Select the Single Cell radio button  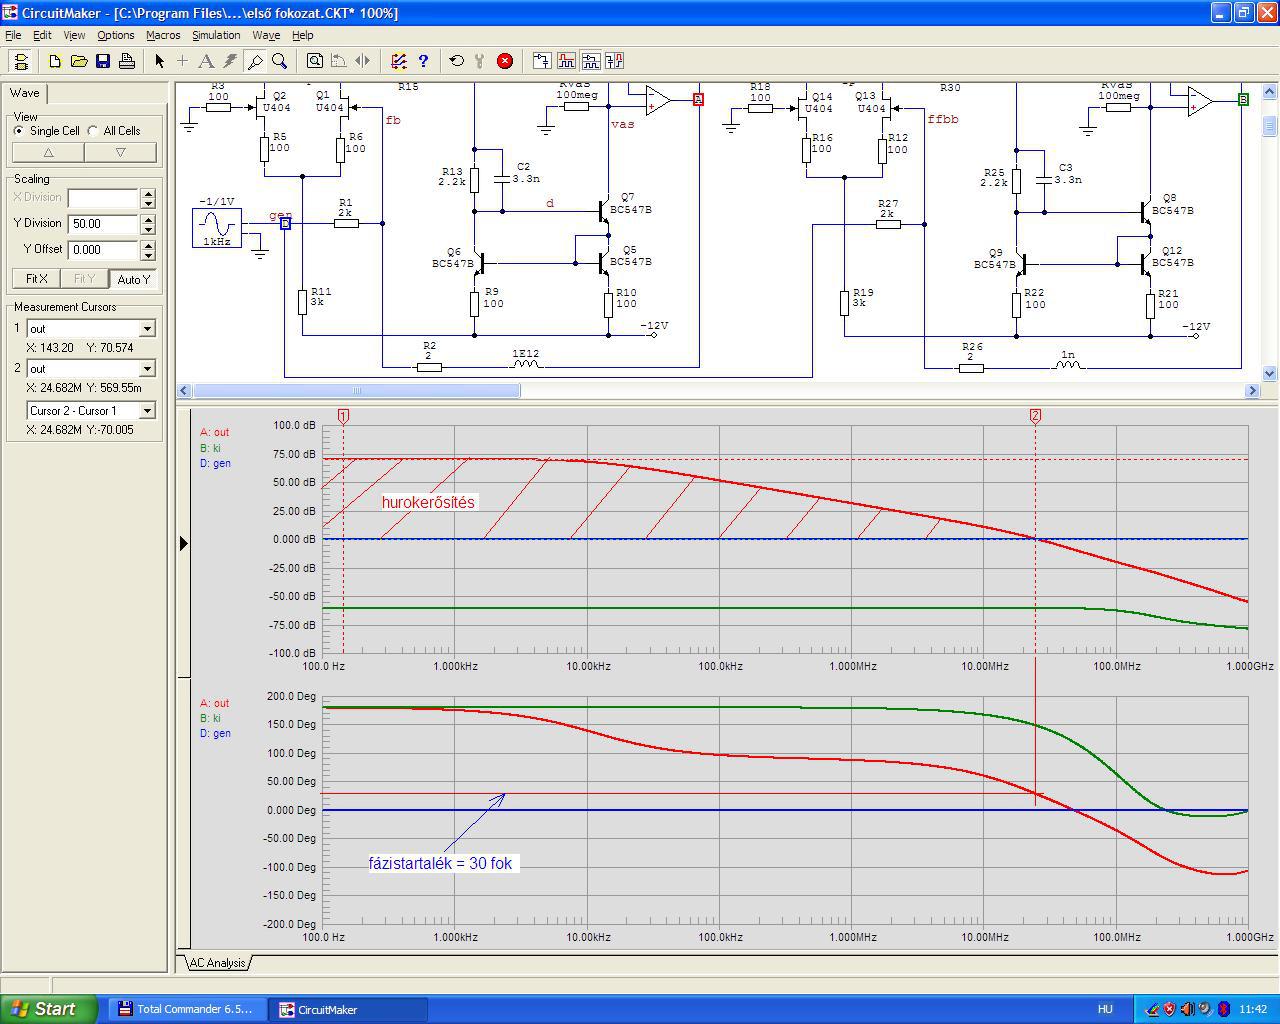click(19, 131)
